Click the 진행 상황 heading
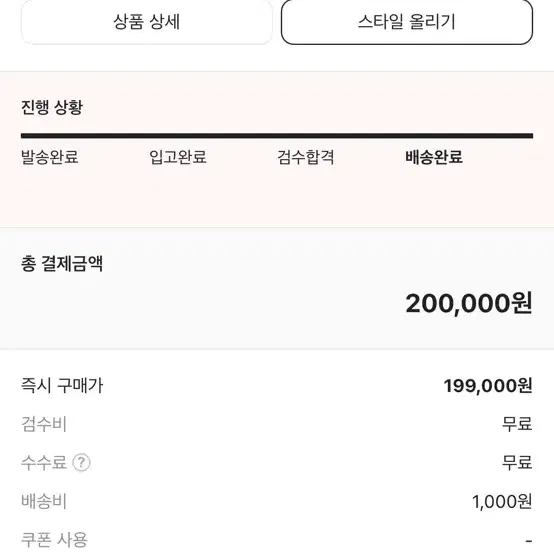The width and height of the screenshot is (554, 554). (52, 107)
